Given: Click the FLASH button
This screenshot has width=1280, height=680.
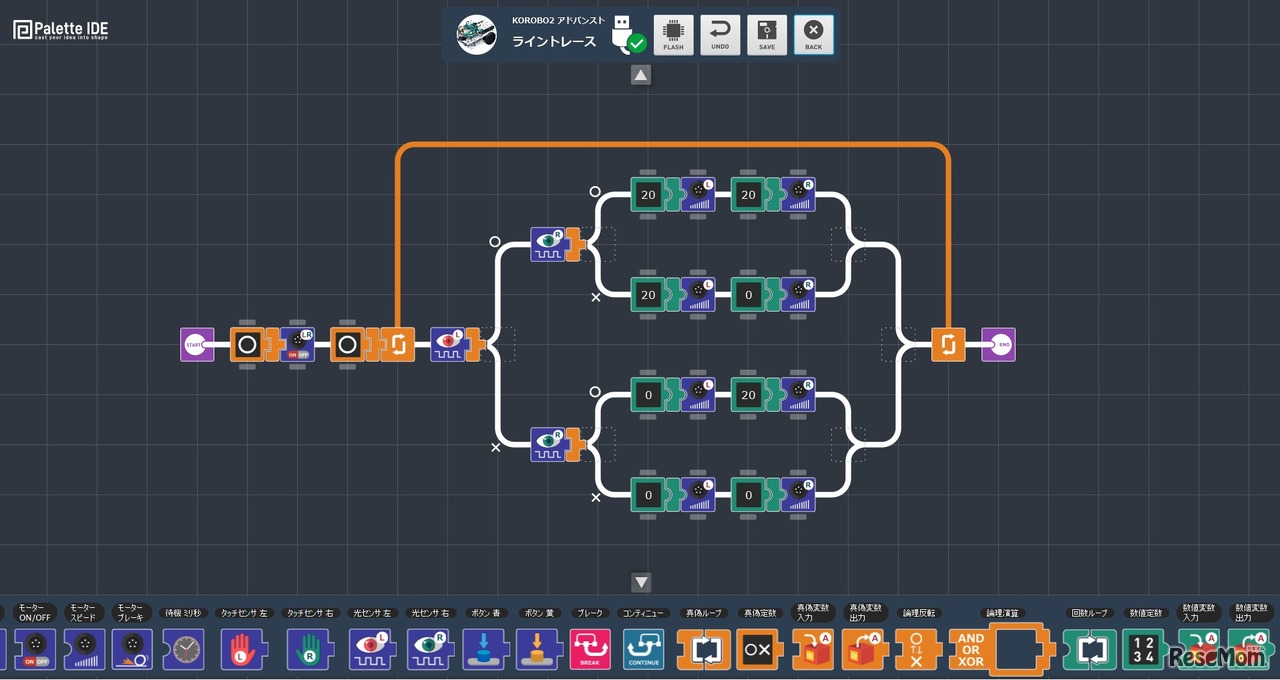Looking at the screenshot, I should point(673,35).
